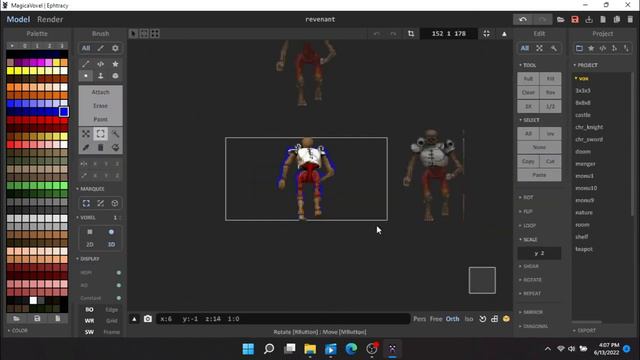Choose the remove color bucket tool
Screen dimensions: 640x360
tap(100, 147)
